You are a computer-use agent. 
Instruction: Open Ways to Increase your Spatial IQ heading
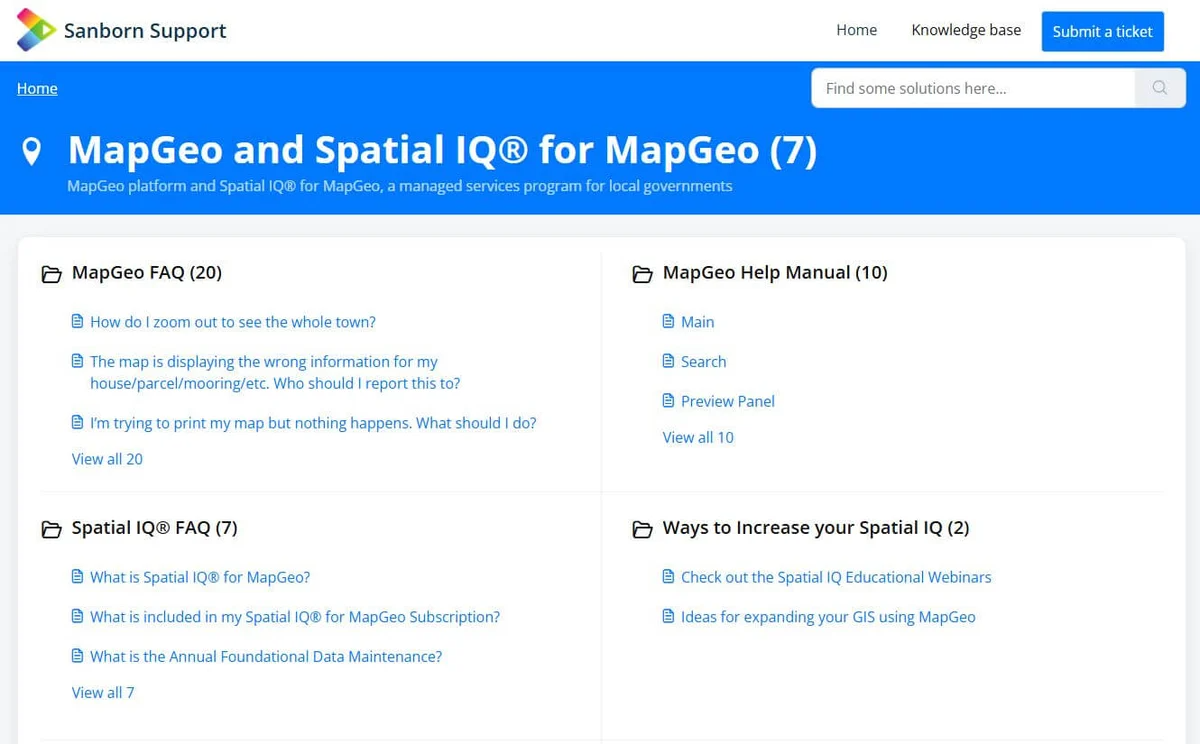(816, 527)
